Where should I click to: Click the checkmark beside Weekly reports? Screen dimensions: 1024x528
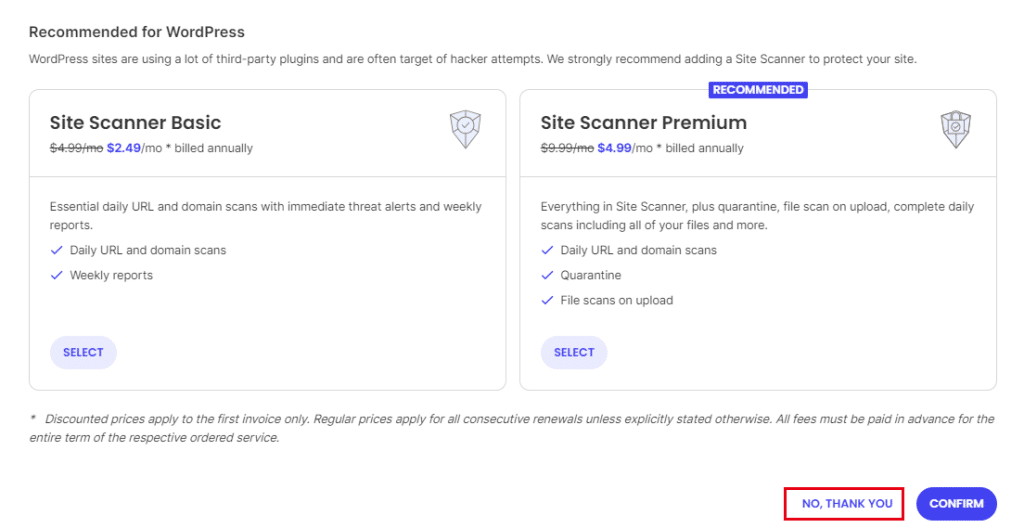click(x=57, y=275)
